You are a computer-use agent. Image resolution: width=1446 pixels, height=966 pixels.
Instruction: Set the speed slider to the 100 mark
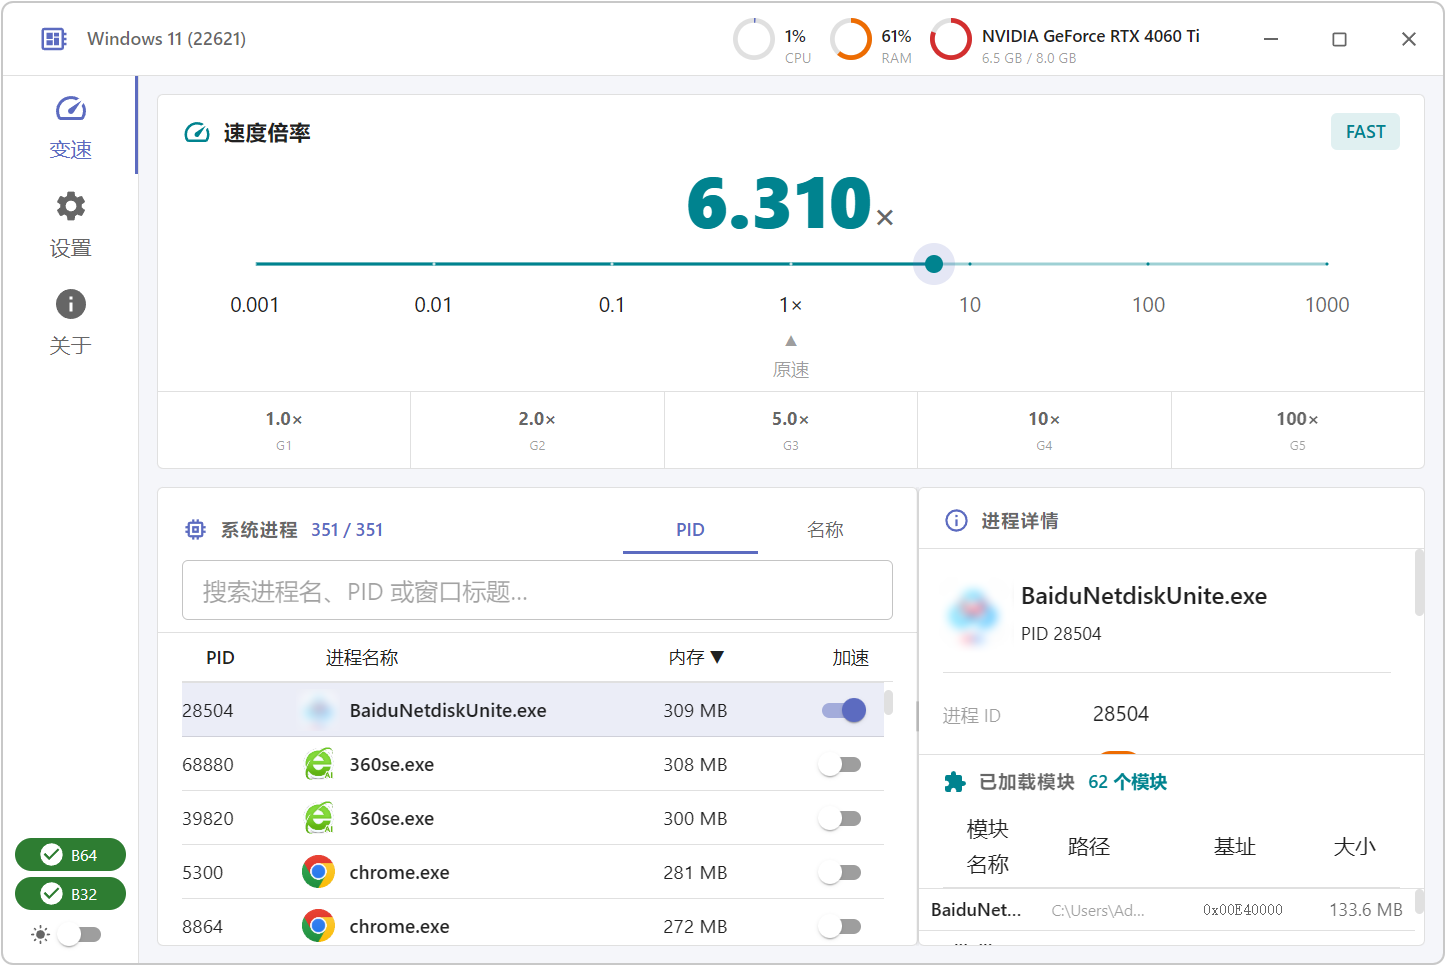(1148, 264)
